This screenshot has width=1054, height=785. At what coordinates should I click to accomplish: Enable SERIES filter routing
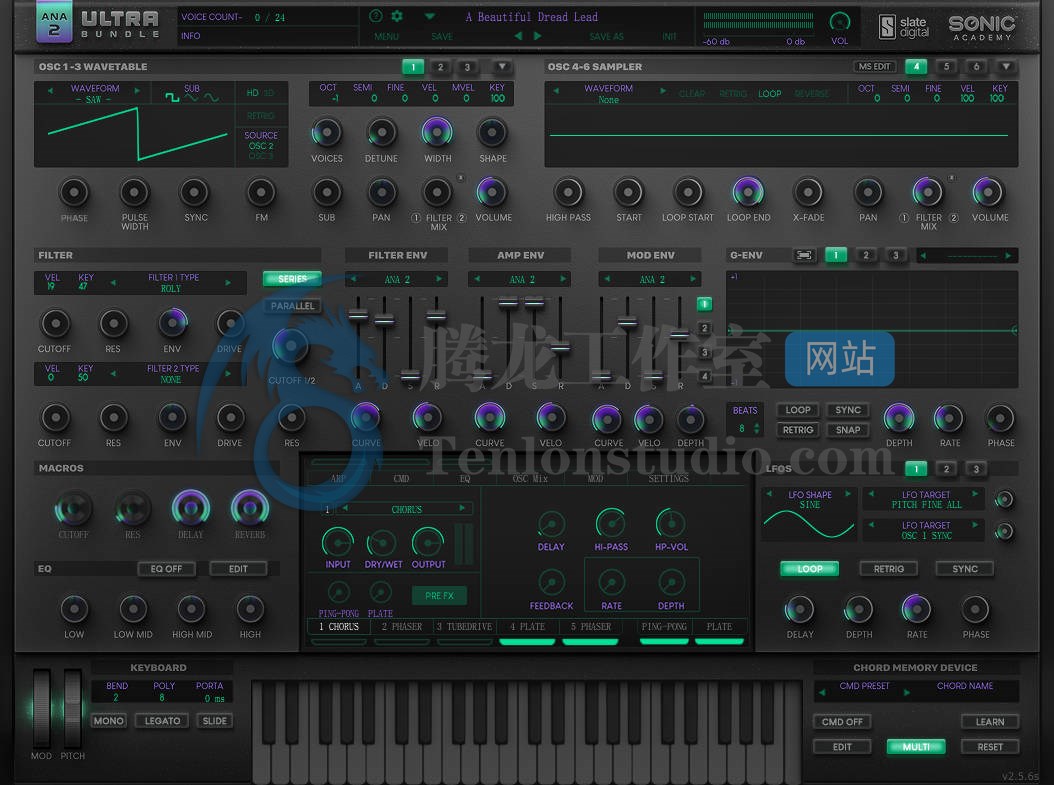pyautogui.click(x=292, y=279)
